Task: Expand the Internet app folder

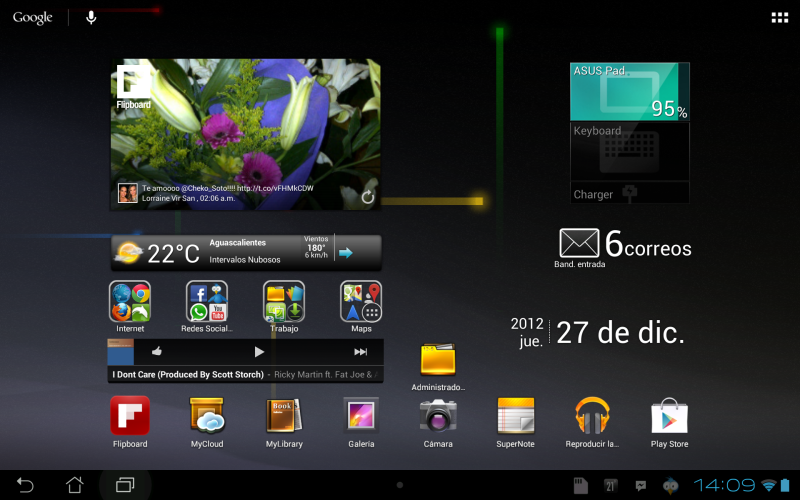Action: pos(130,301)
